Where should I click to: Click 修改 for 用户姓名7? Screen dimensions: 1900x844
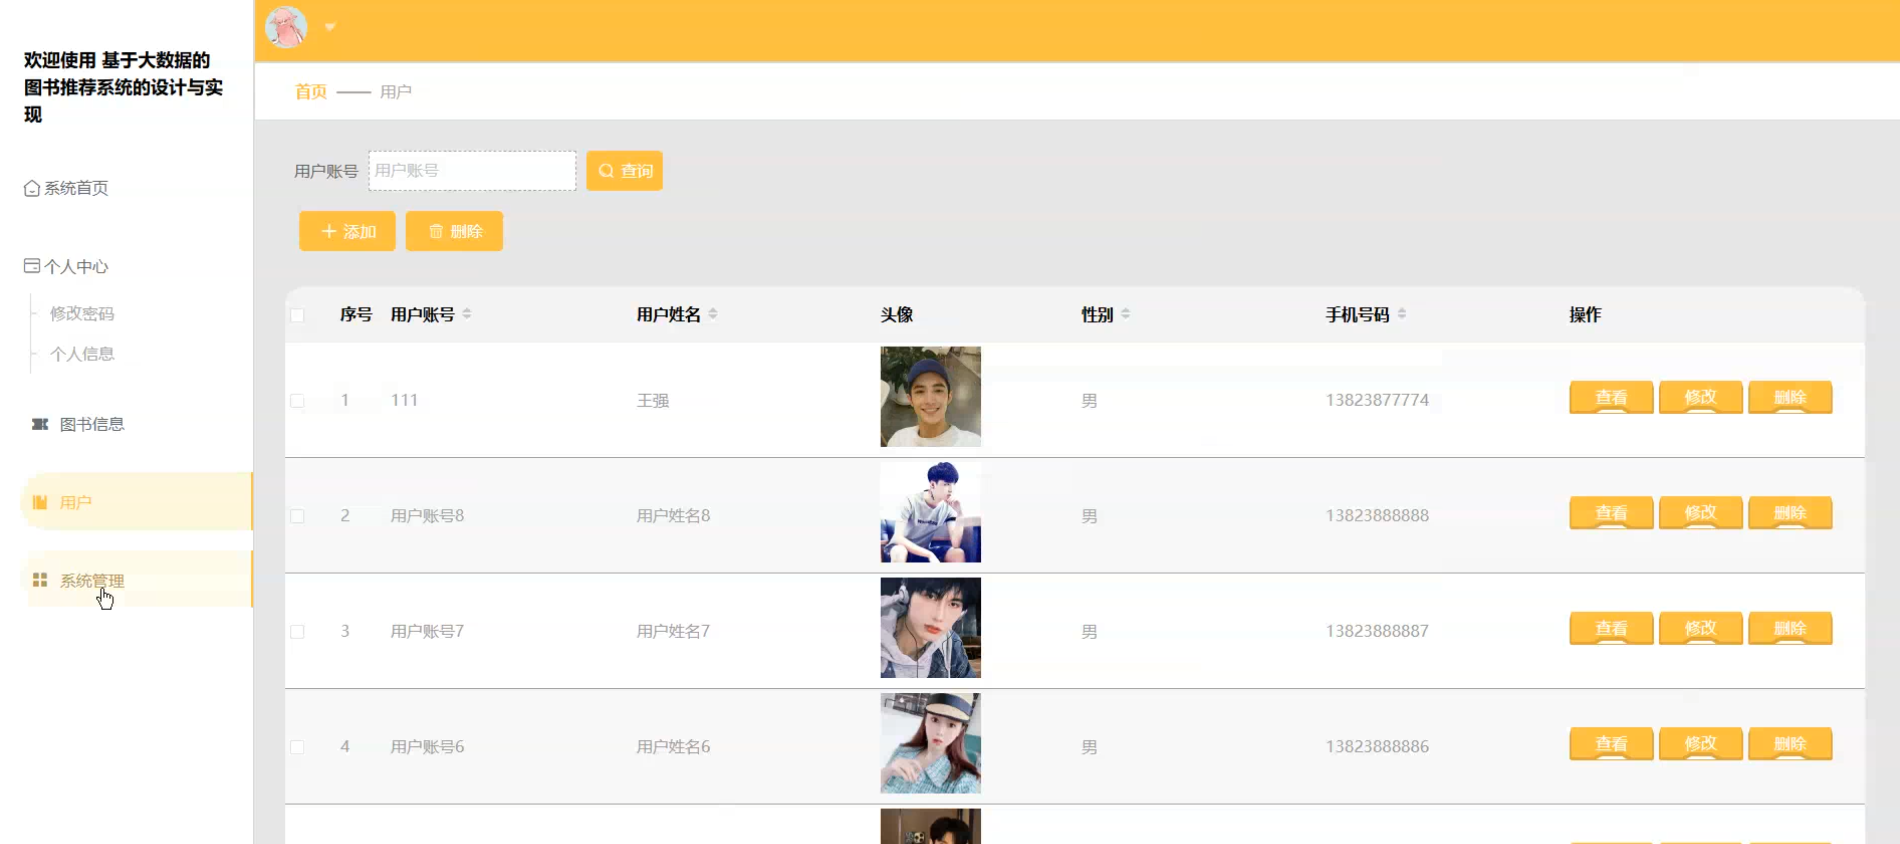[x=1700, y=628]
